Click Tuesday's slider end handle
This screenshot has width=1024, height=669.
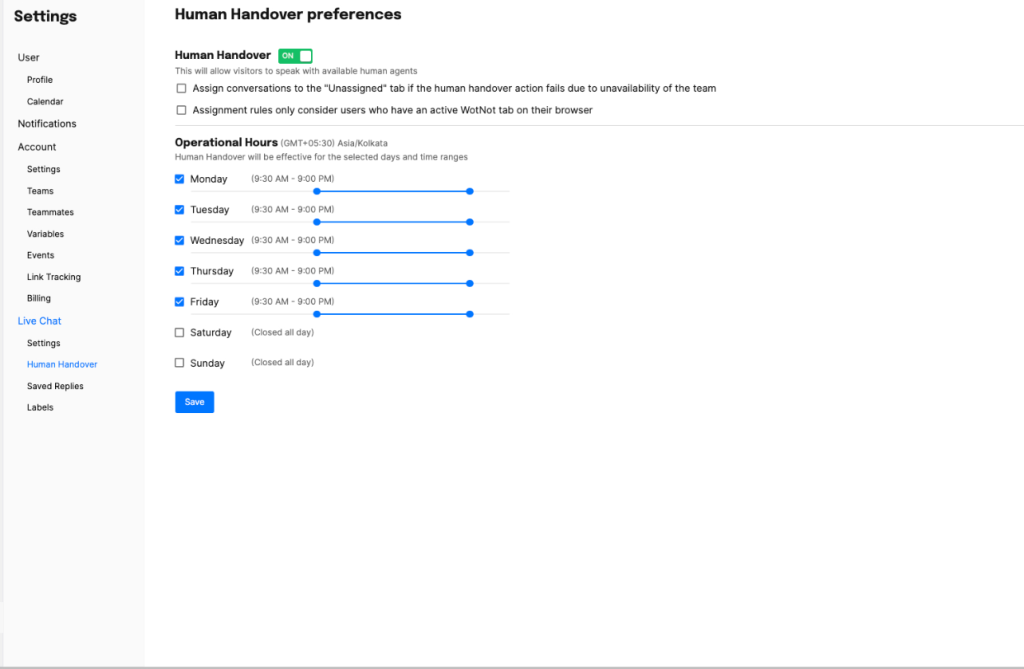click(470, 222)
